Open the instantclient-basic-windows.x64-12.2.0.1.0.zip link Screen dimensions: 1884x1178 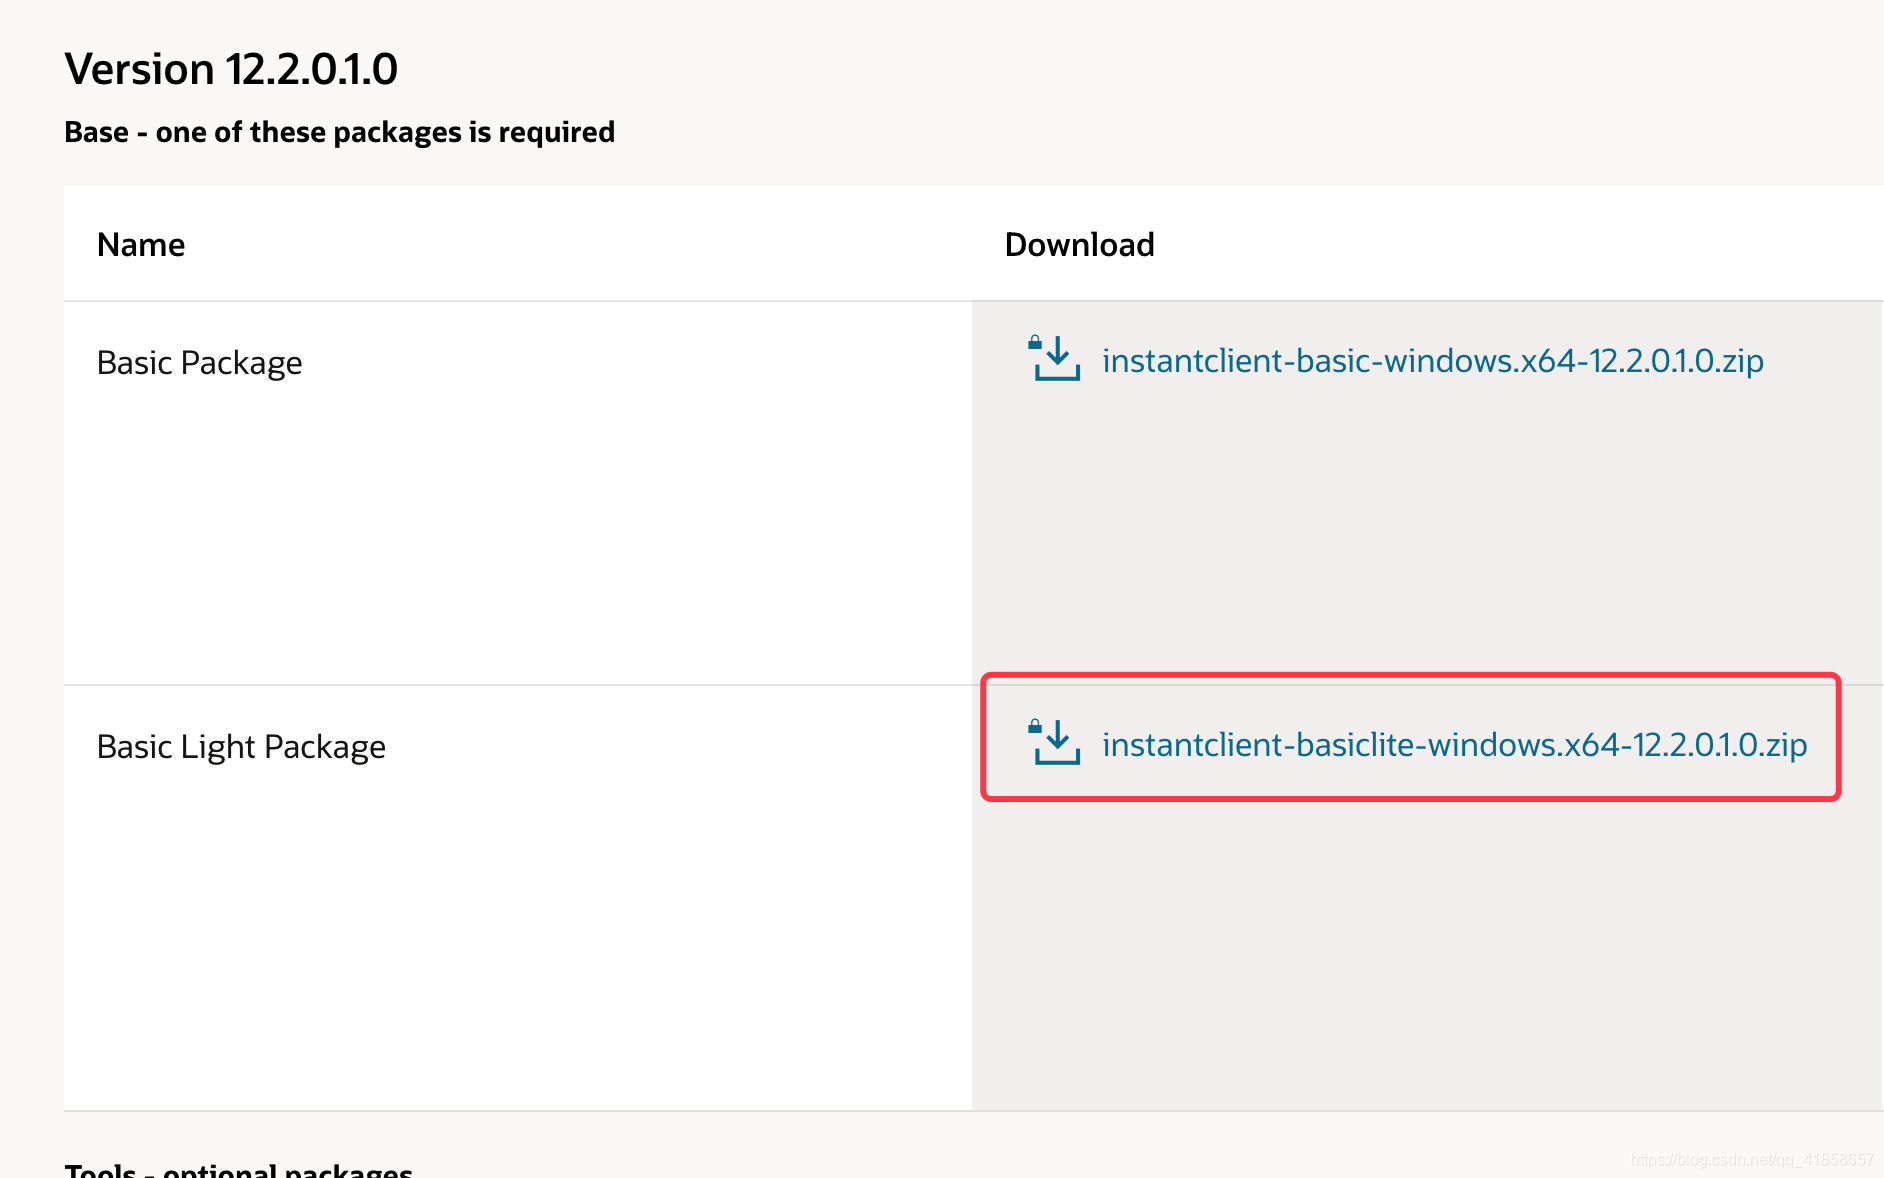(1432, 361)
